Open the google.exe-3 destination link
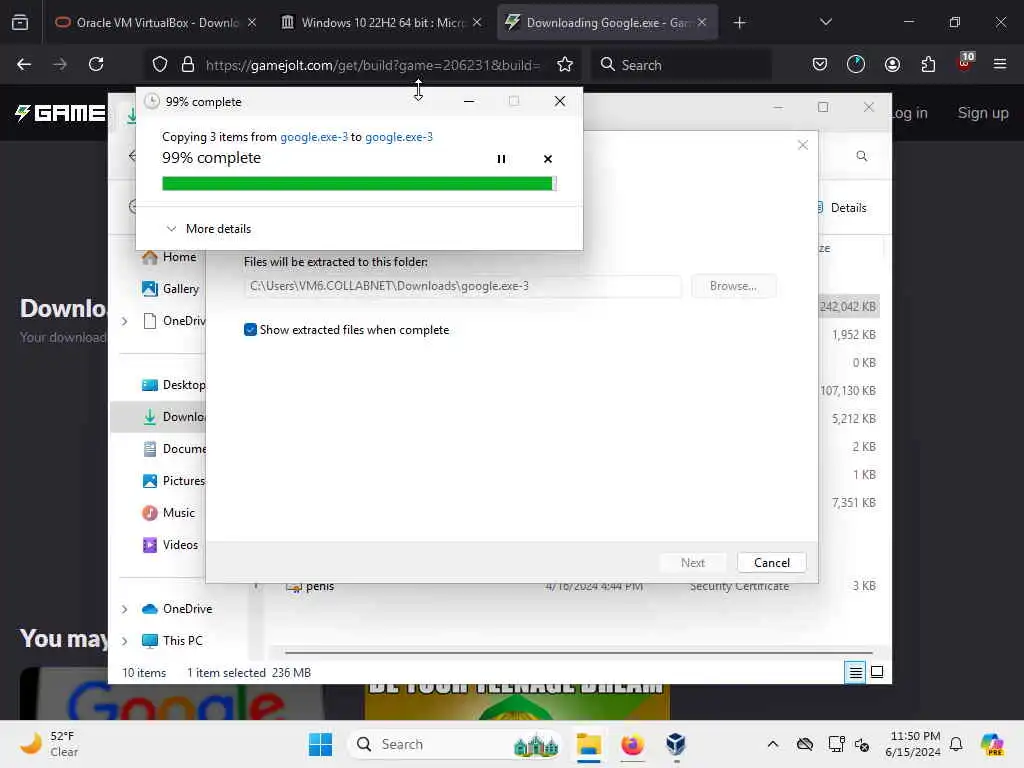This screenshot has width=1024, height=768. coord(398,136)
